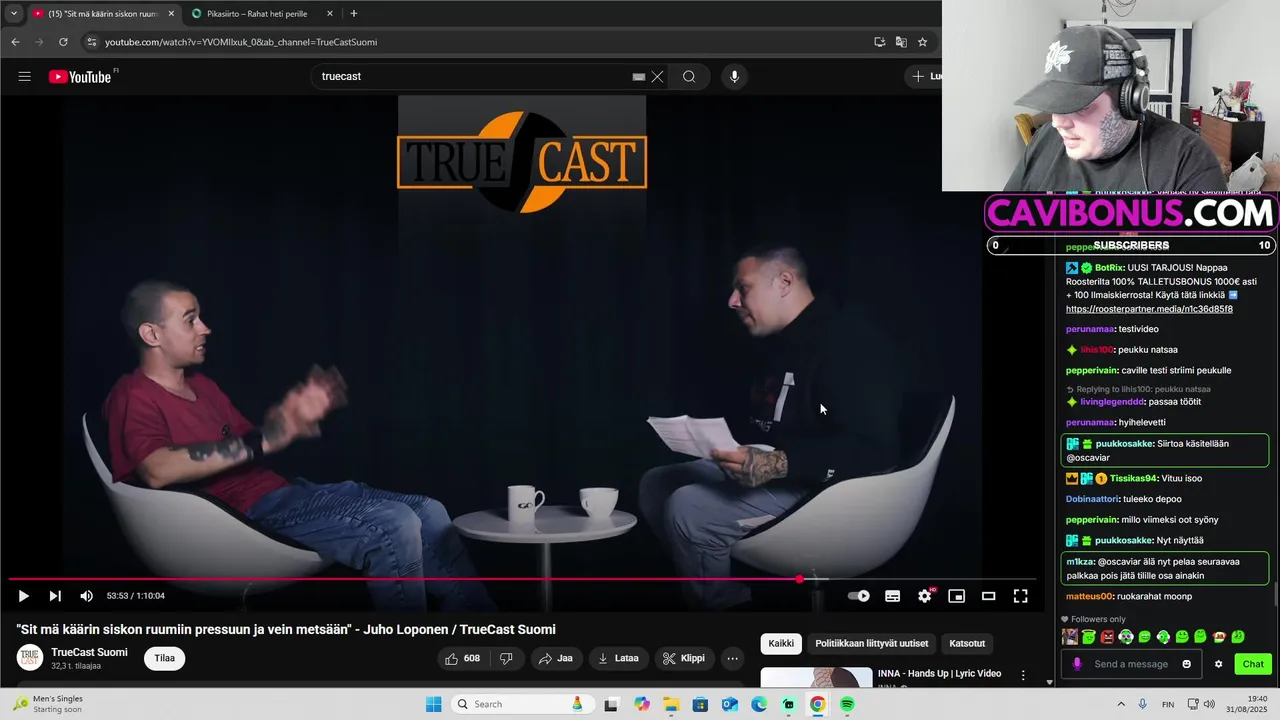
Task: Open more actions menu below video
Action: [x=733, y=658]
